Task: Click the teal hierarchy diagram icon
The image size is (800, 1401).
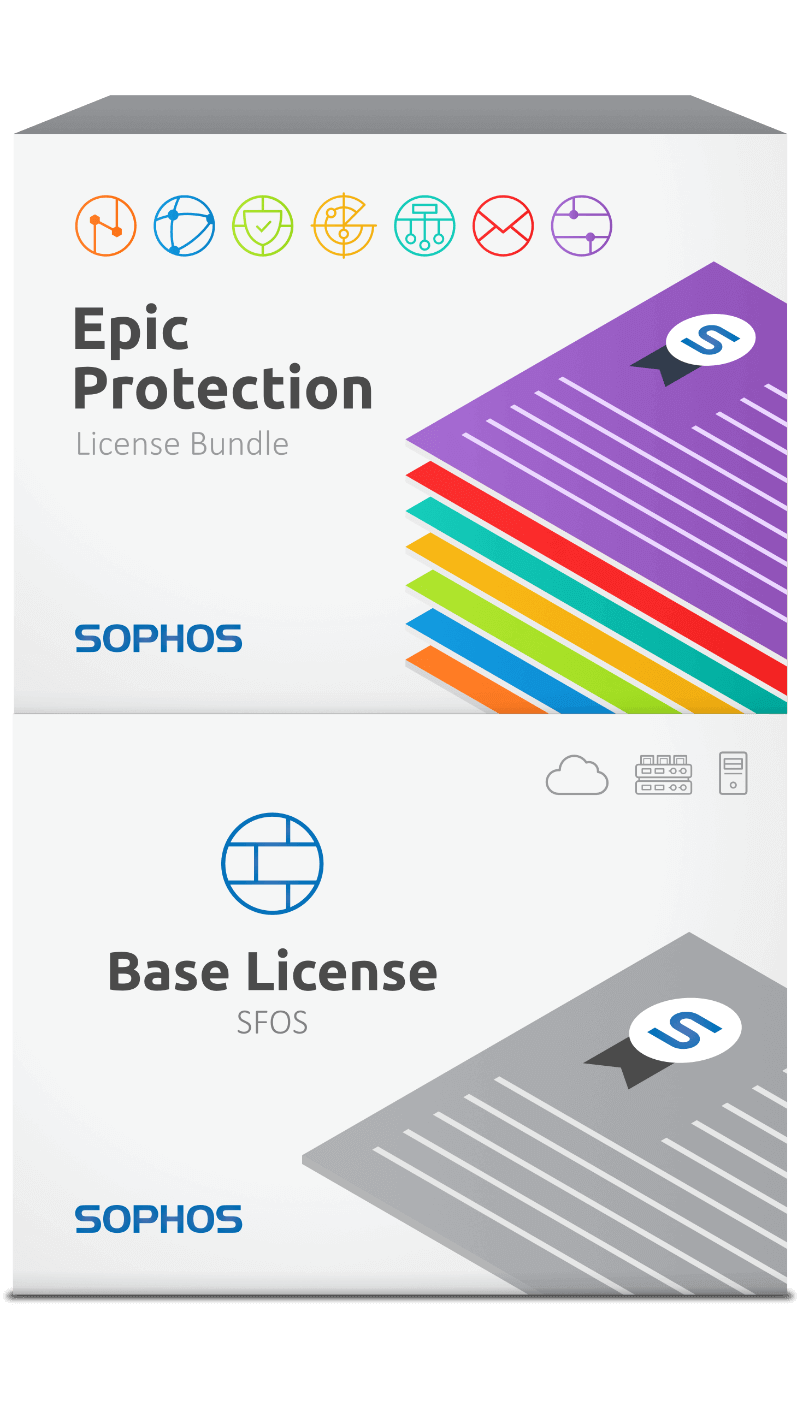Action: tap(425, 226)
